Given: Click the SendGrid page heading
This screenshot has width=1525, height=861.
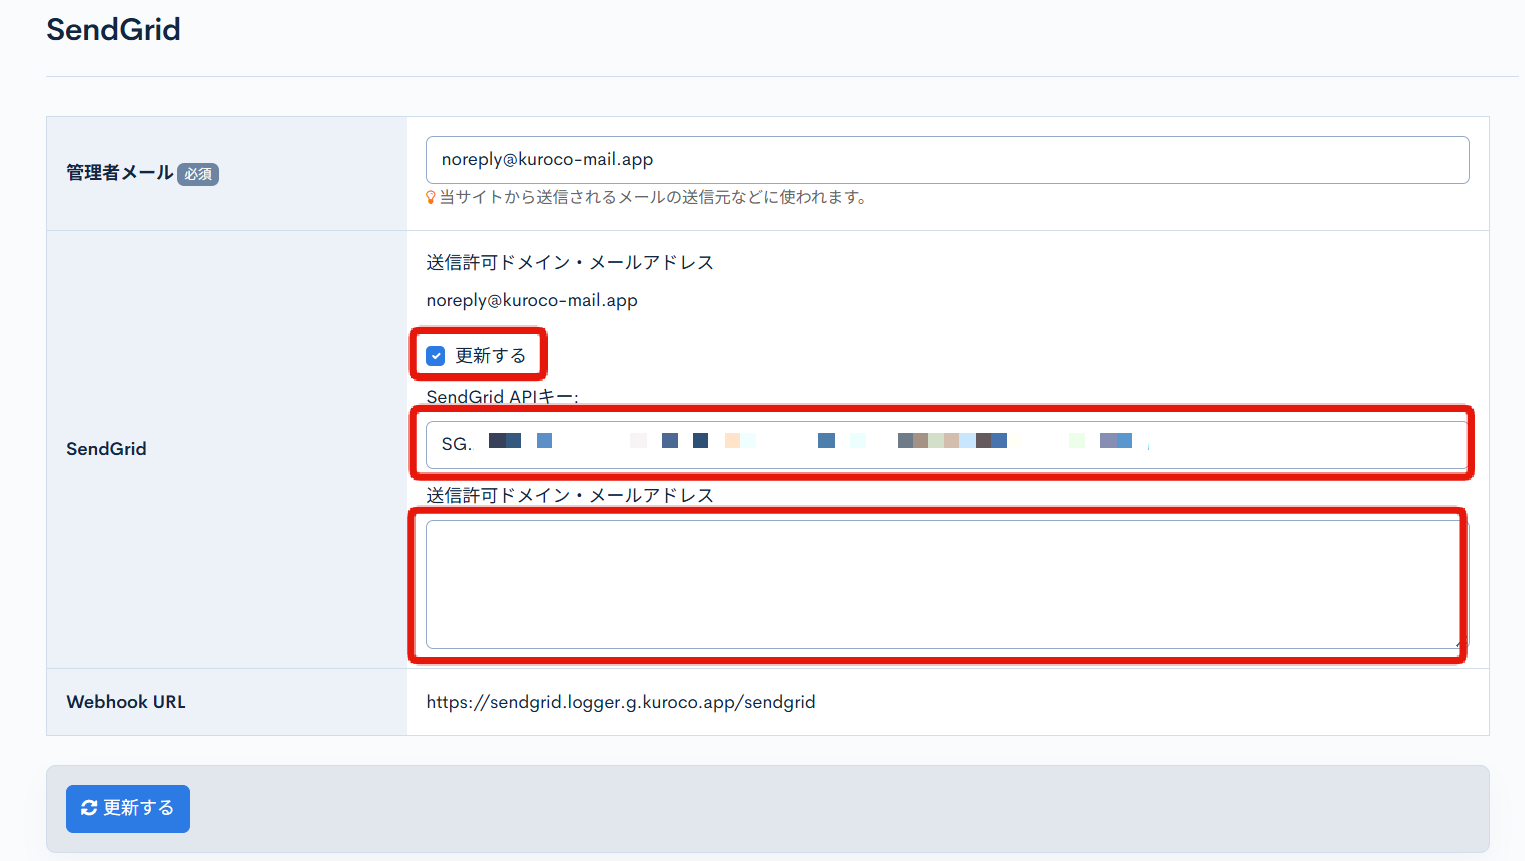Looking at the screenshot, I should (113, 29).
